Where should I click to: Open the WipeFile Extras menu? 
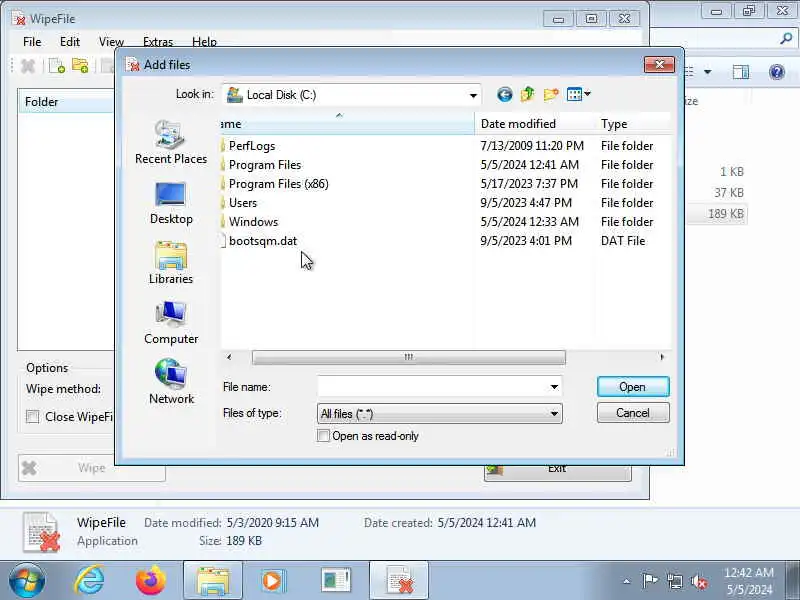tap(158, 42)
